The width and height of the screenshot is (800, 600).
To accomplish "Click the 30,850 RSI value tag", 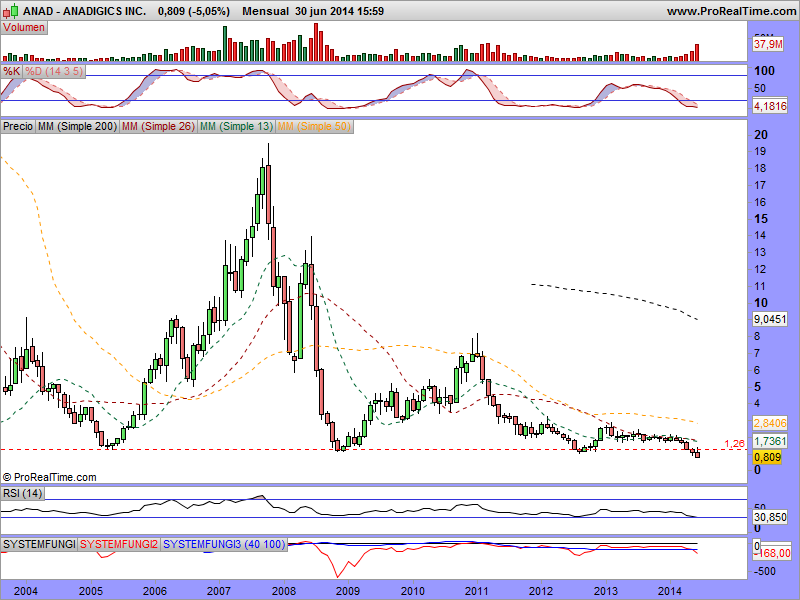I will coord(770,517).
